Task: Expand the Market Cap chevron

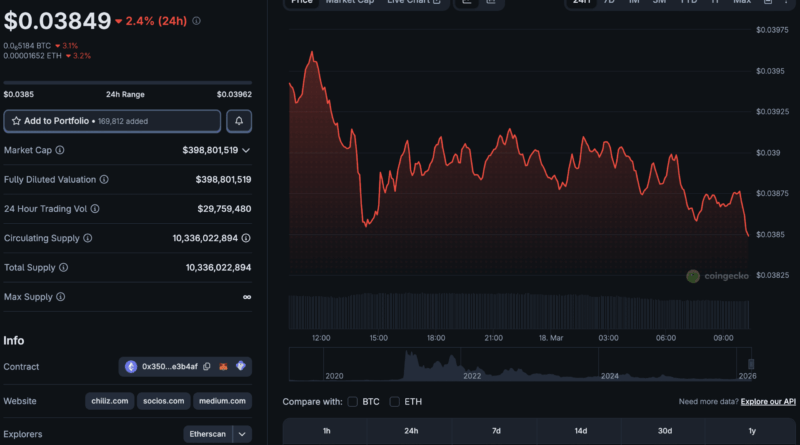Action: pos(246,150)
